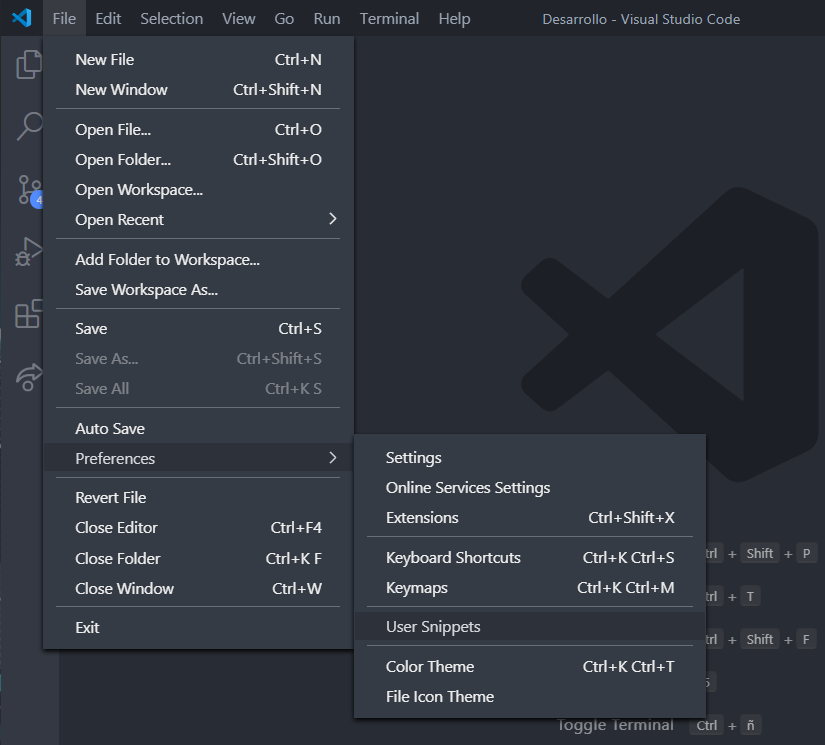Viewport: 825px width, 745px height.
Task: Choose New Window menu entry
Action: click(198, 89)
